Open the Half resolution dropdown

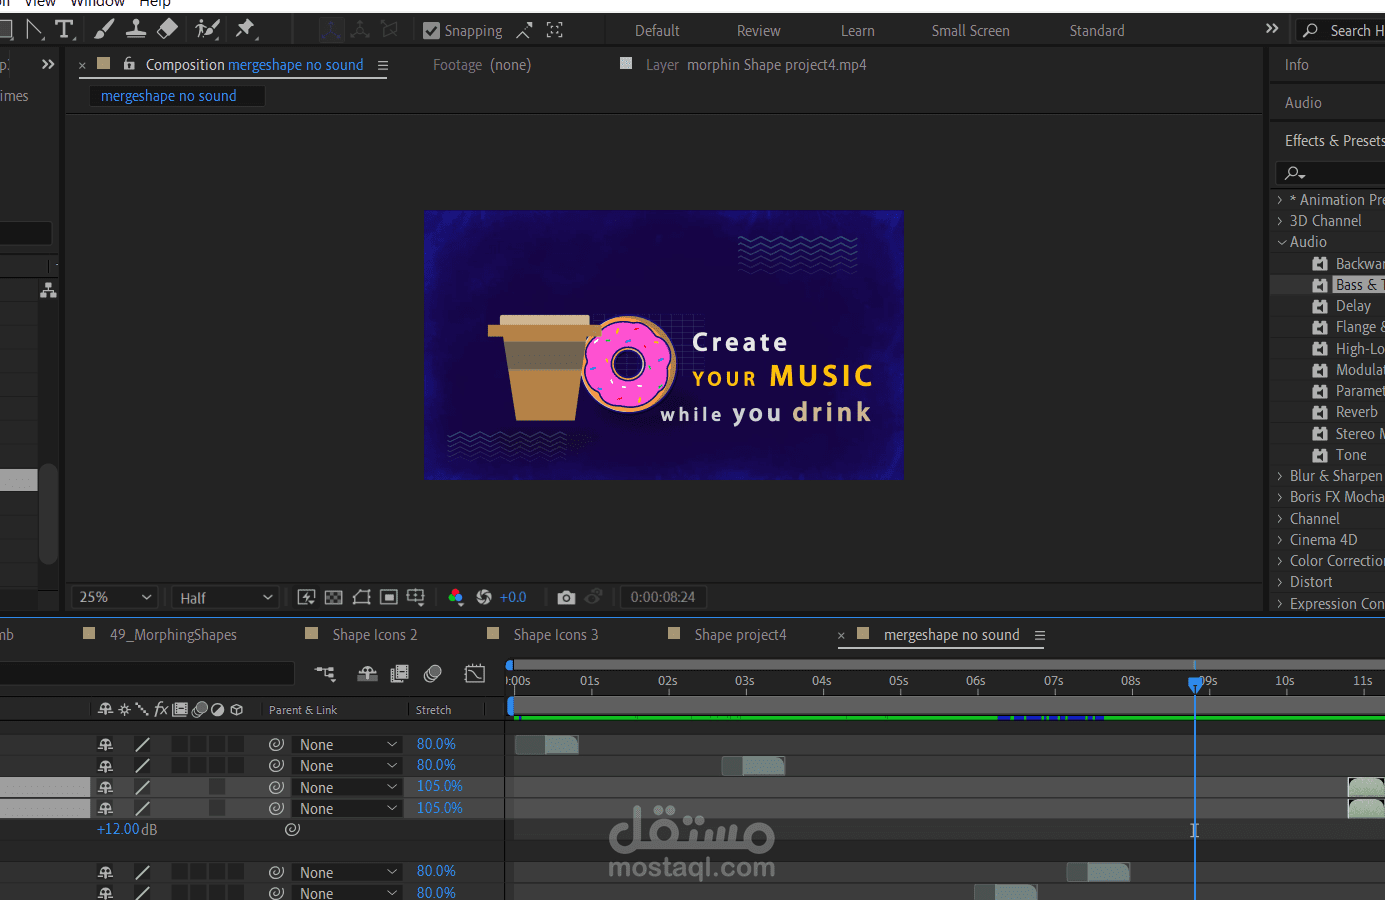coord(224,597)
